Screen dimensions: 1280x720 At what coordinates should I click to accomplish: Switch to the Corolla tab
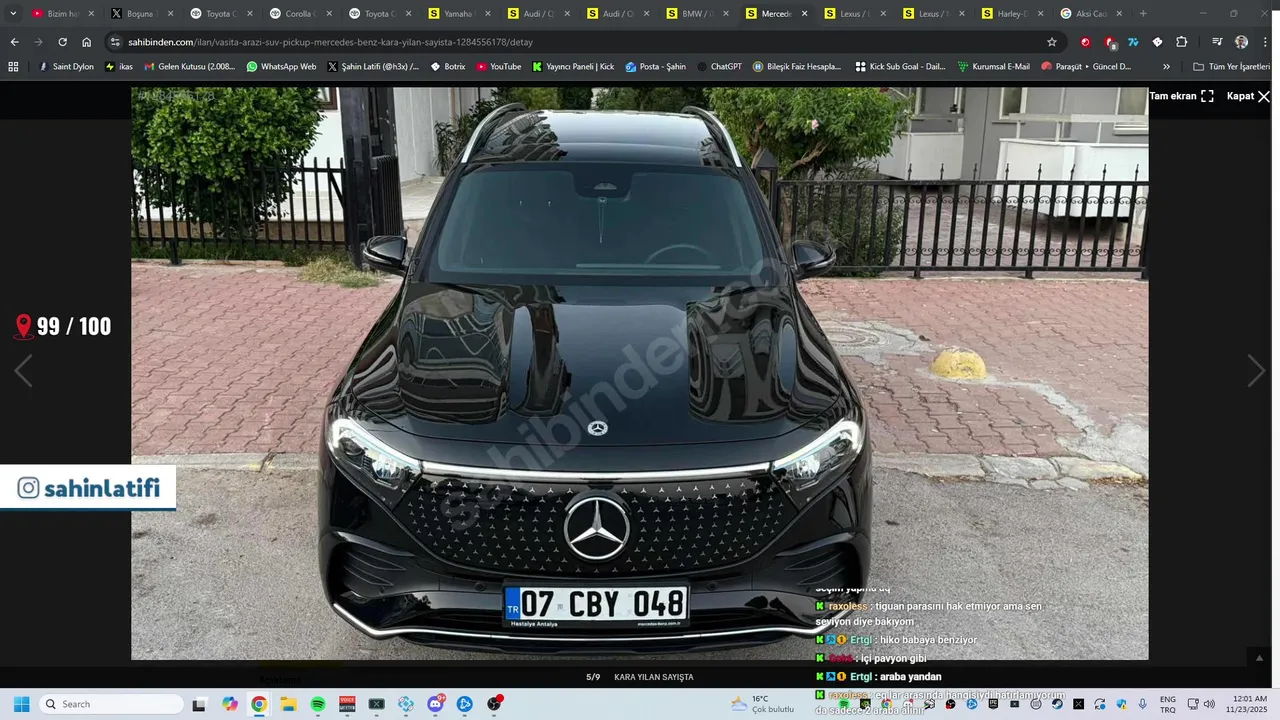[x=300, y=14]
